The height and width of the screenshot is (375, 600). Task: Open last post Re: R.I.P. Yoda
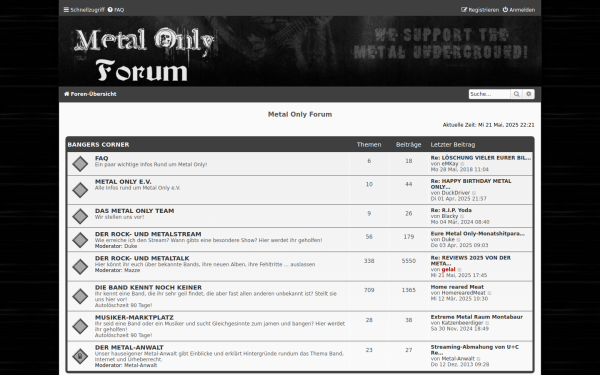point(451,210)
